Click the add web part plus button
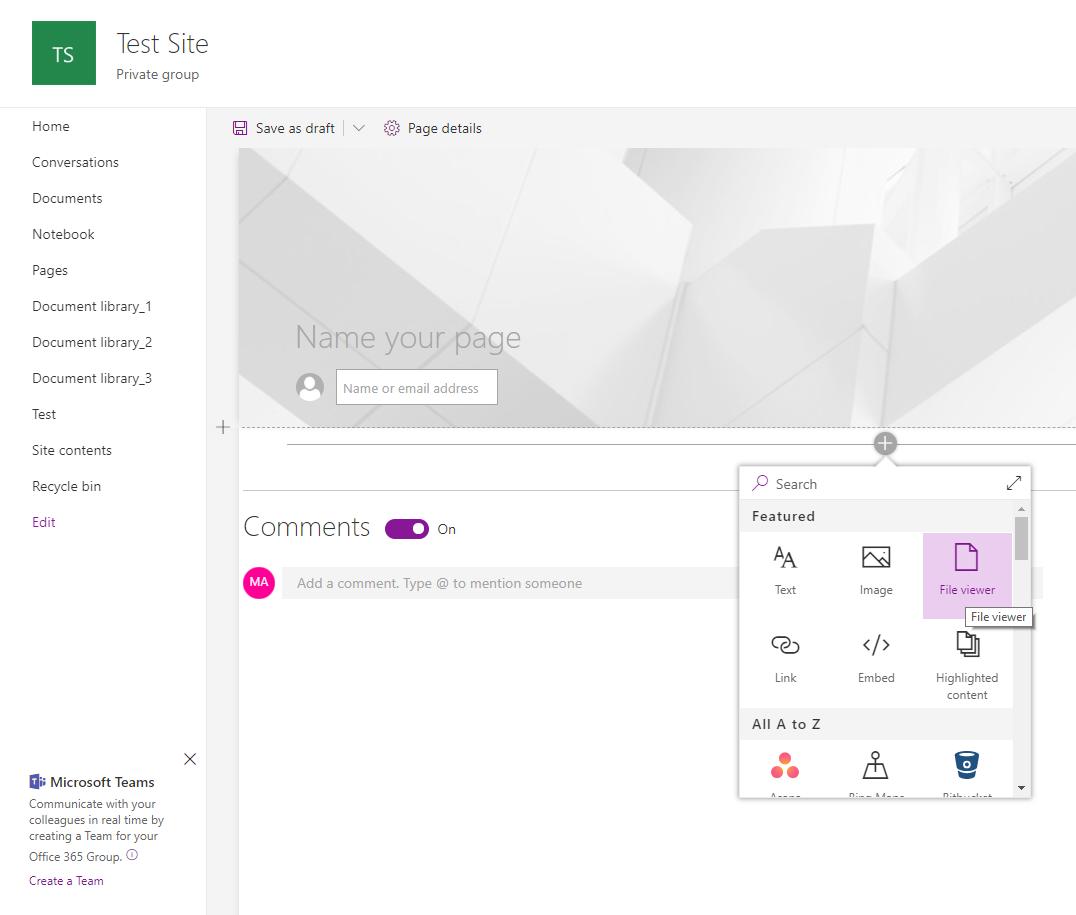The width and height of the screenshot is (1076, 915). [x=885, y=443]
